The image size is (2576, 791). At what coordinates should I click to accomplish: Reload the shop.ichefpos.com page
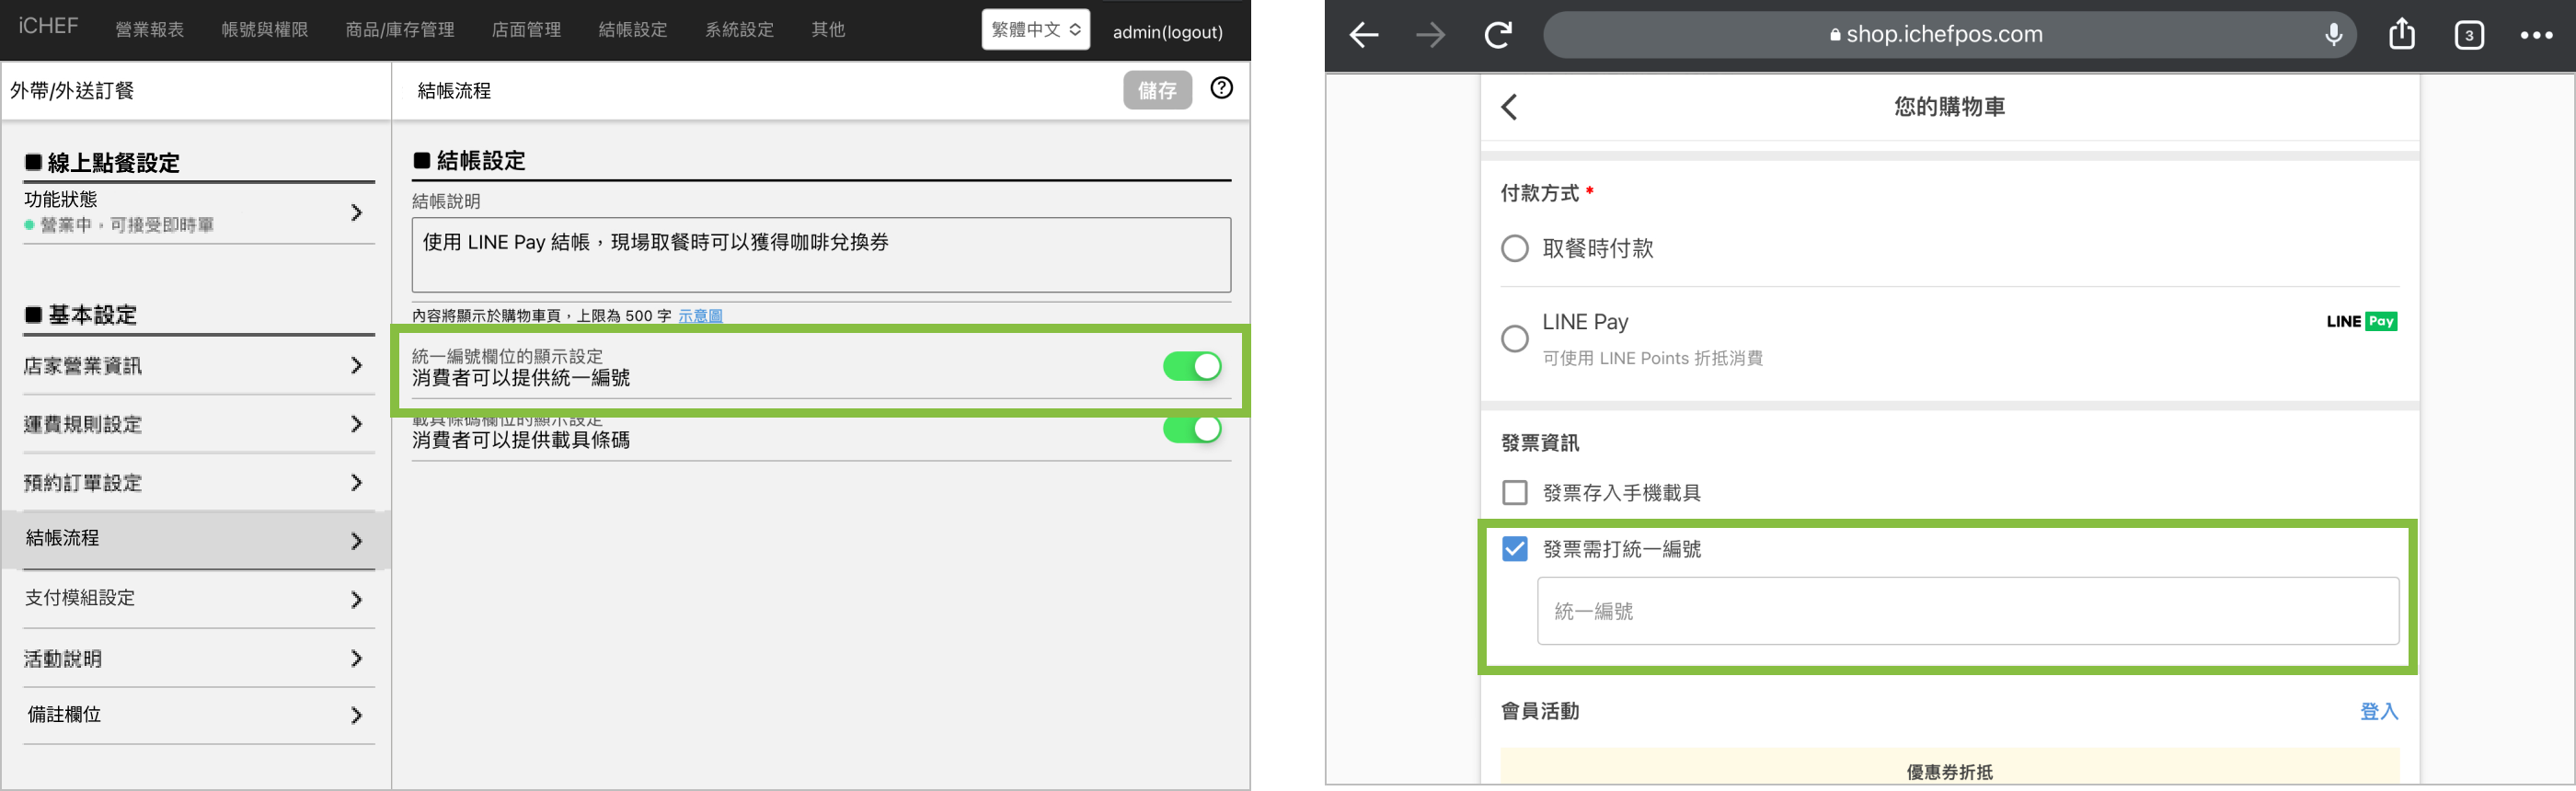pos(1497,36)
